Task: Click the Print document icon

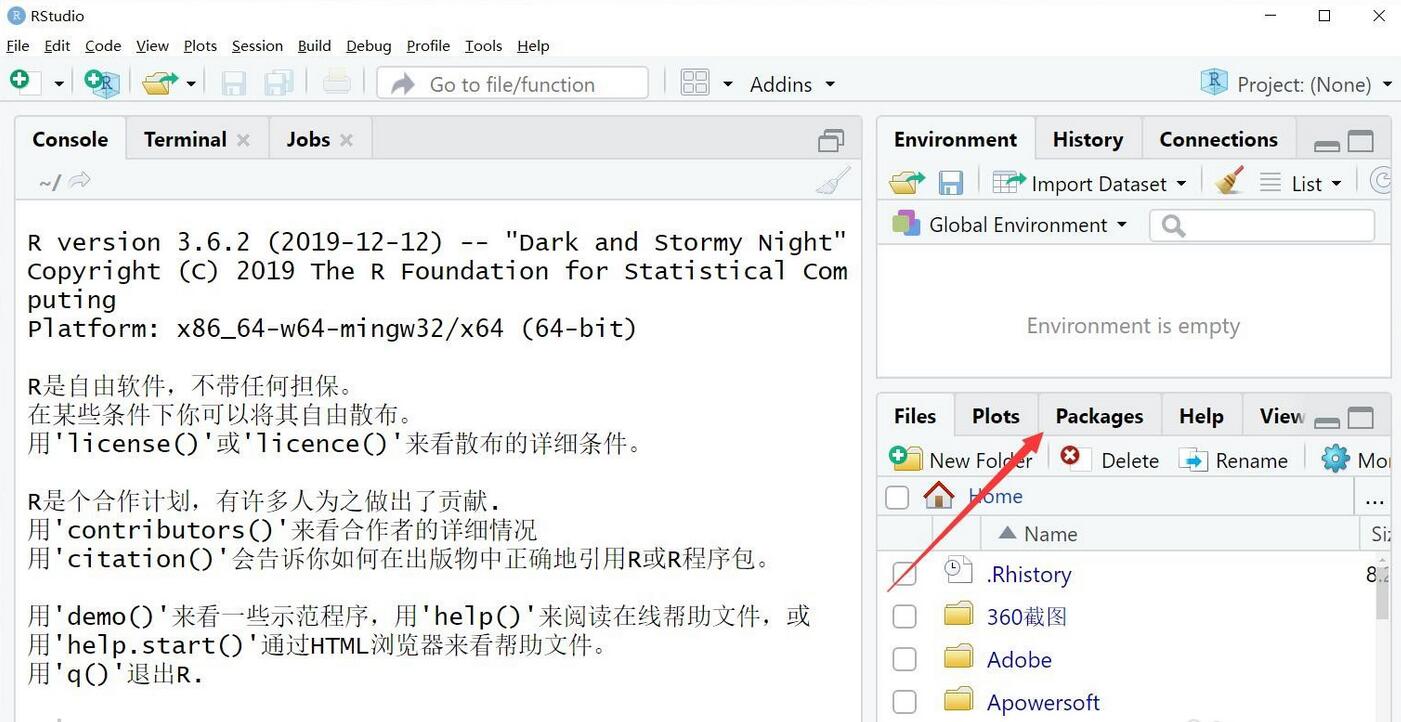Action: click(337, 83)
